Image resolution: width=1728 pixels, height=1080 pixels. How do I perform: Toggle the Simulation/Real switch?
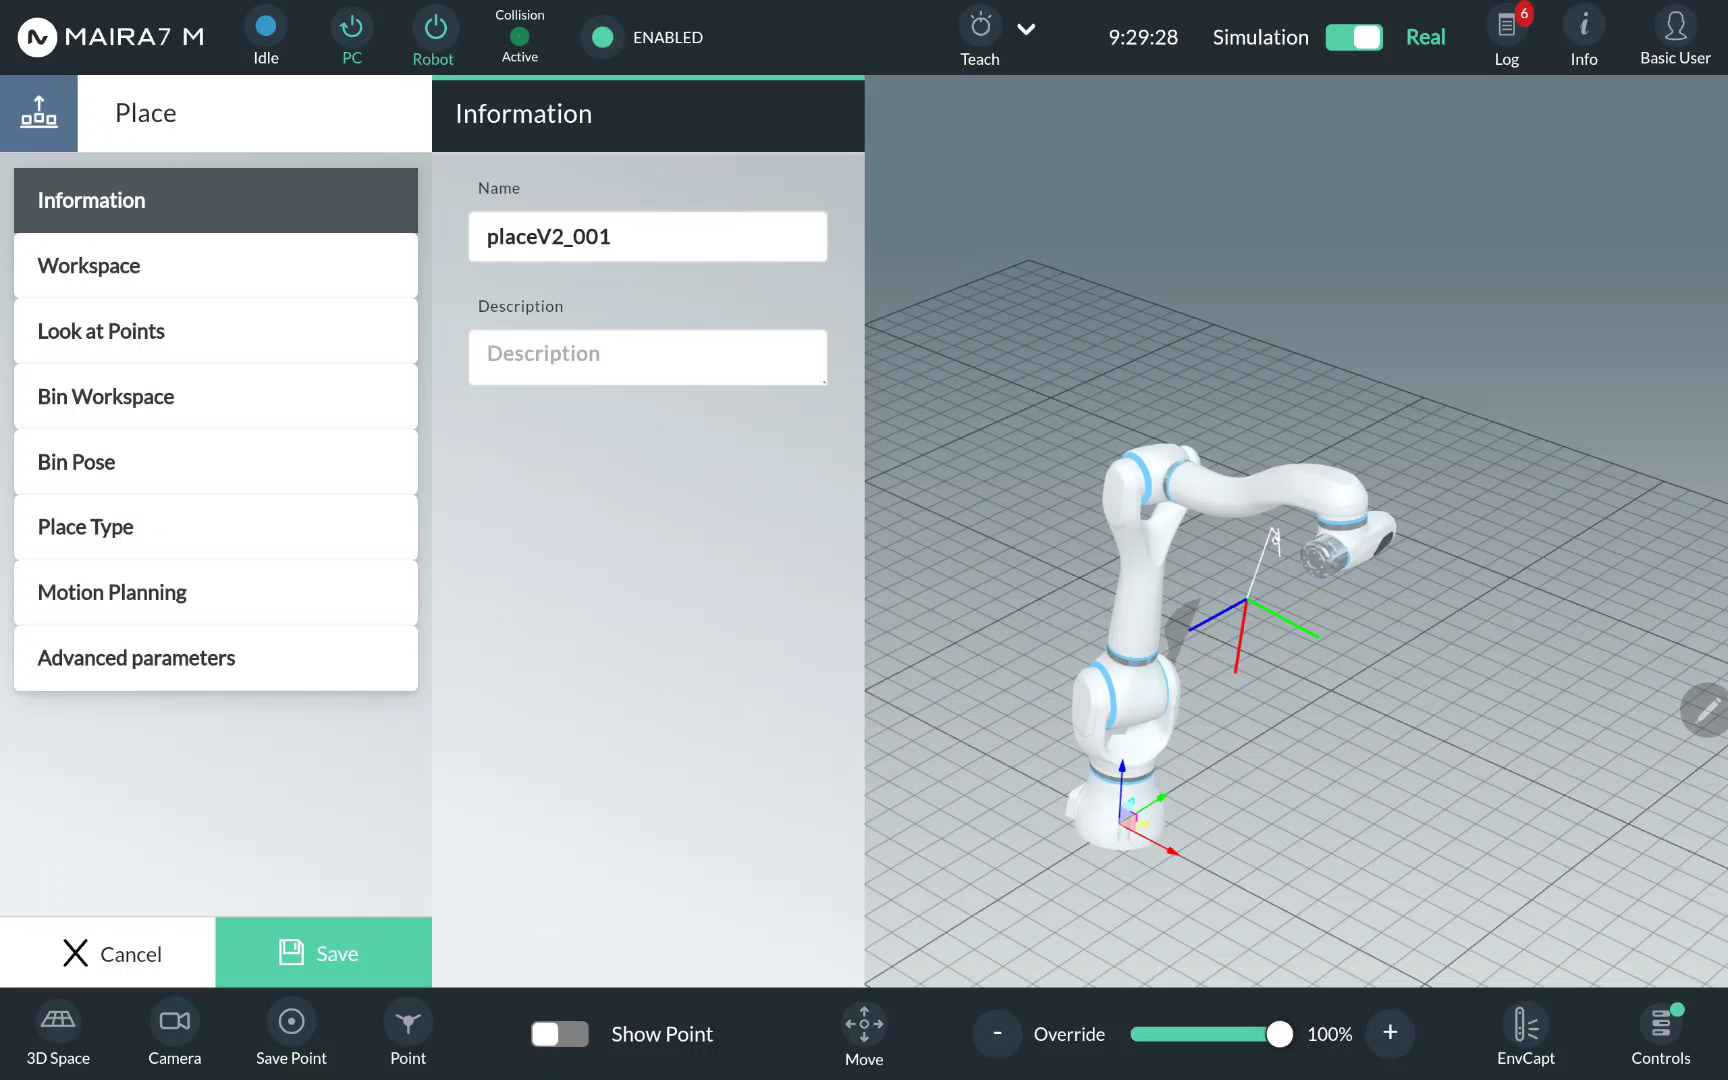click(1354, 37)
